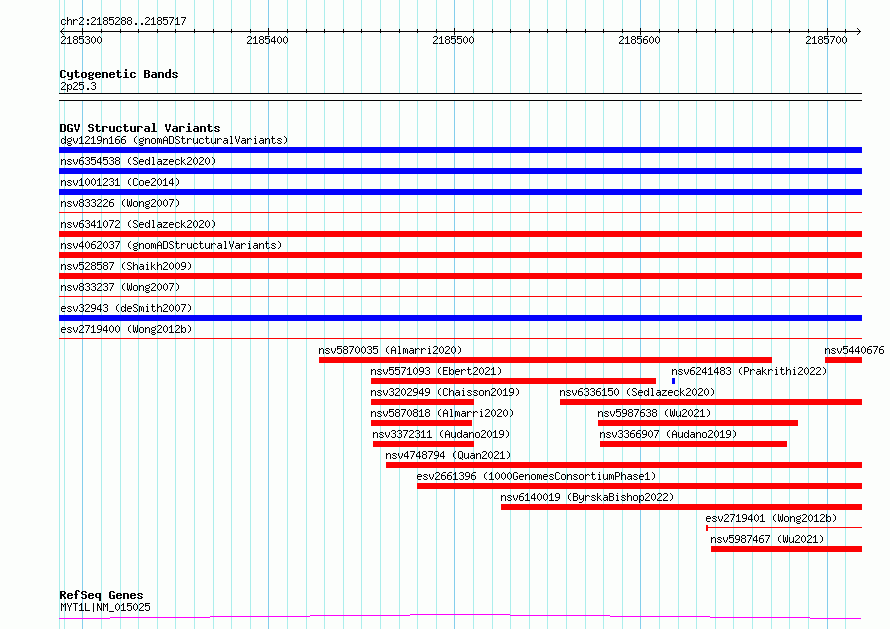The width and height of the screenshot is (890, 629).
Task: Click the chr2:2185288..2185717 region label
Action: pyautogui.click(x=123, y=22)
